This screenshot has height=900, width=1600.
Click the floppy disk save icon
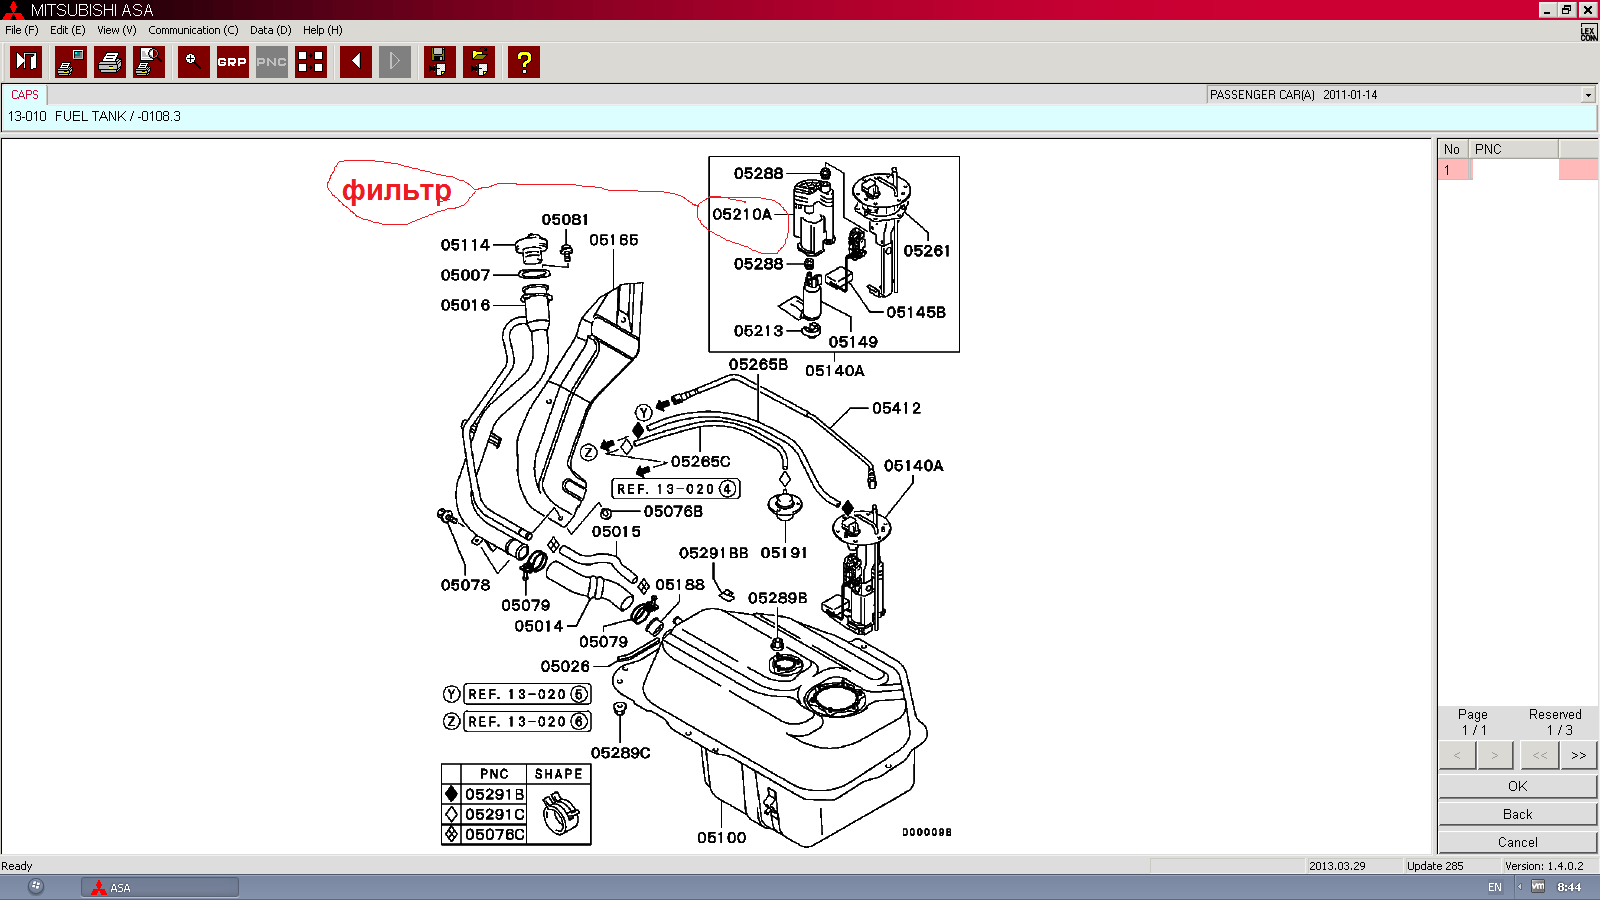[439, 62]
